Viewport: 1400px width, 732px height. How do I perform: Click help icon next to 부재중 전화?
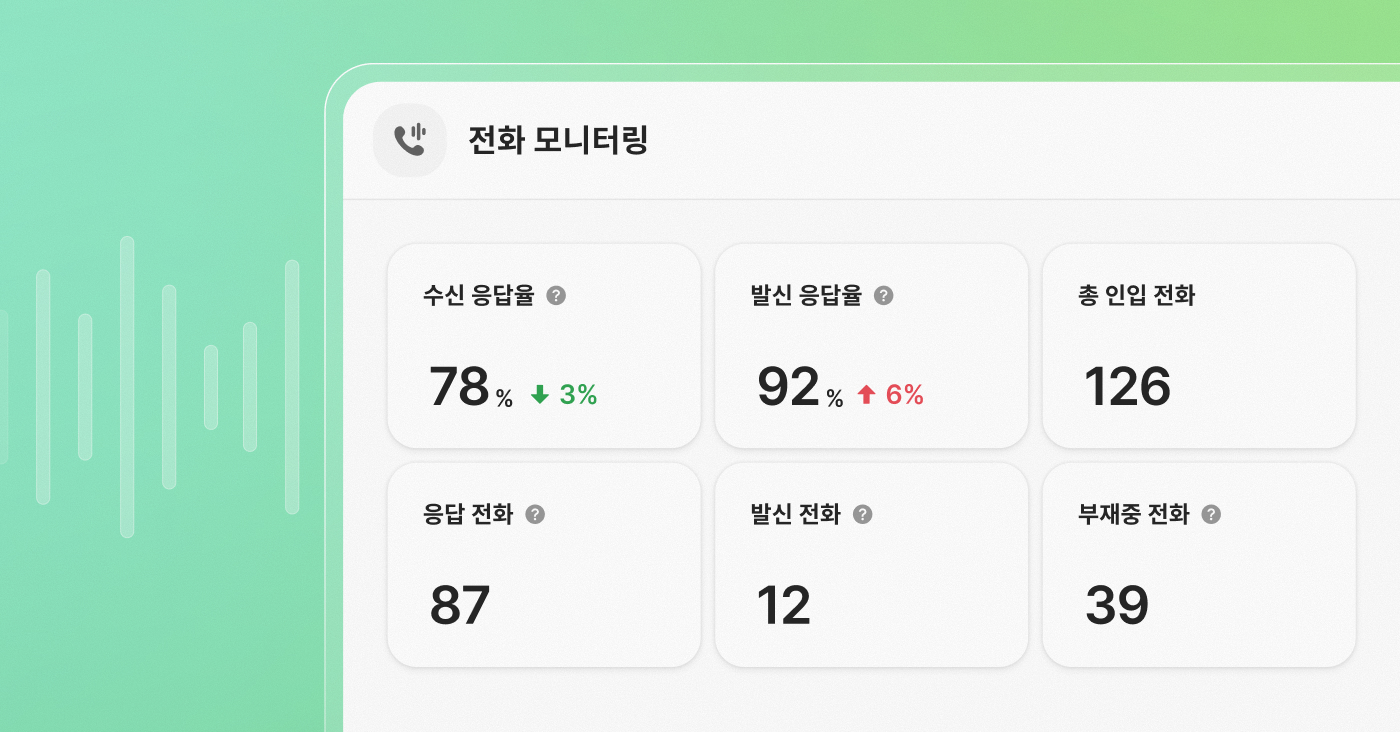pyautogui.click(x=1211, y=515)
